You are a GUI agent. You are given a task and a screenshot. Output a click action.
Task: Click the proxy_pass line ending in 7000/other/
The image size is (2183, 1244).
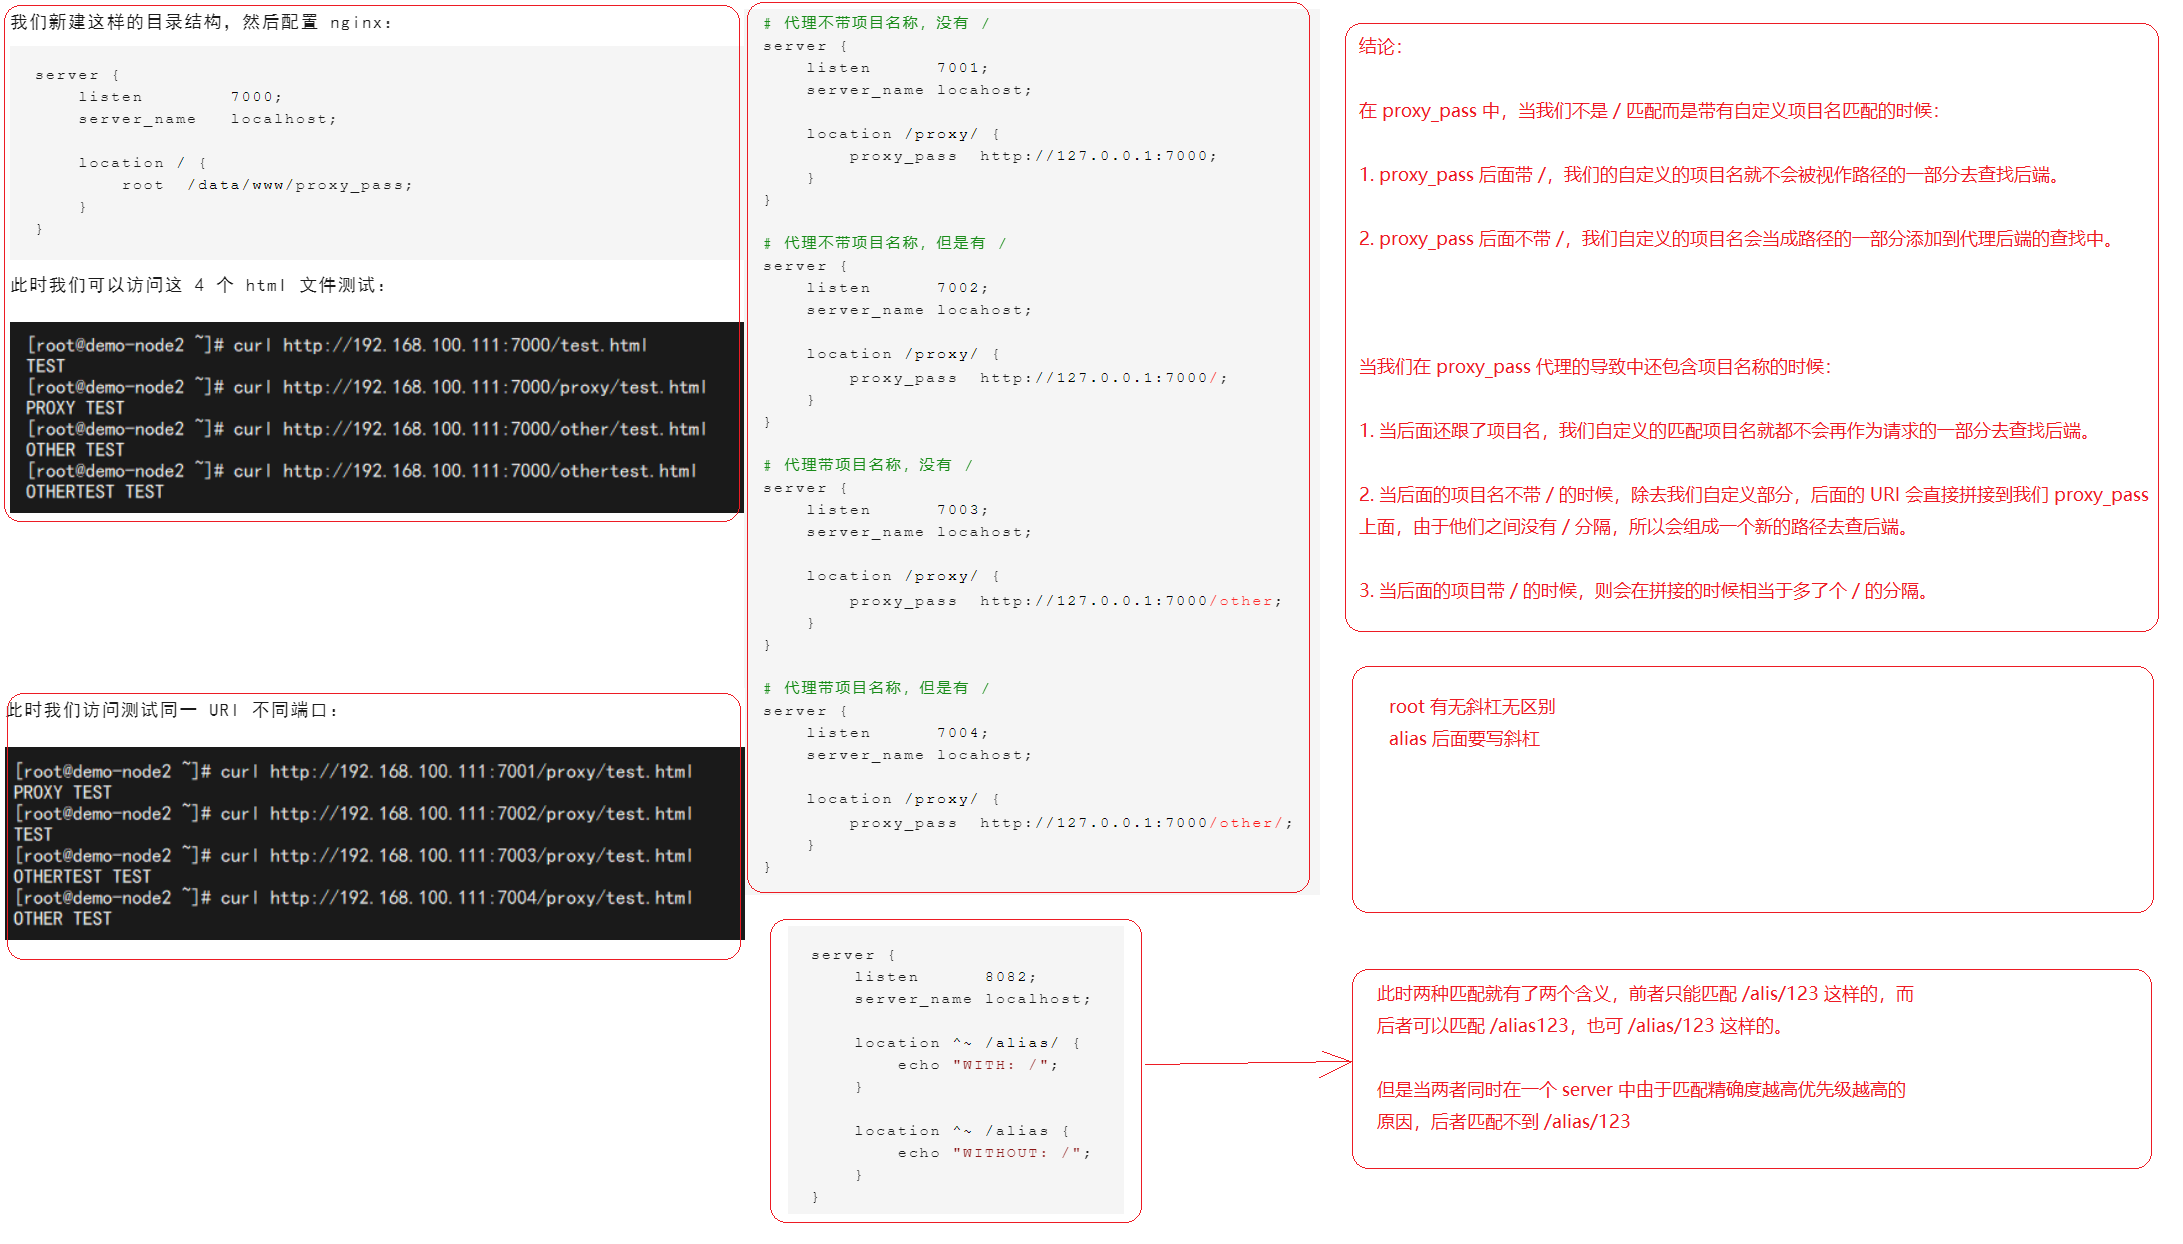pyautogui.click(x=1070, y=823)
